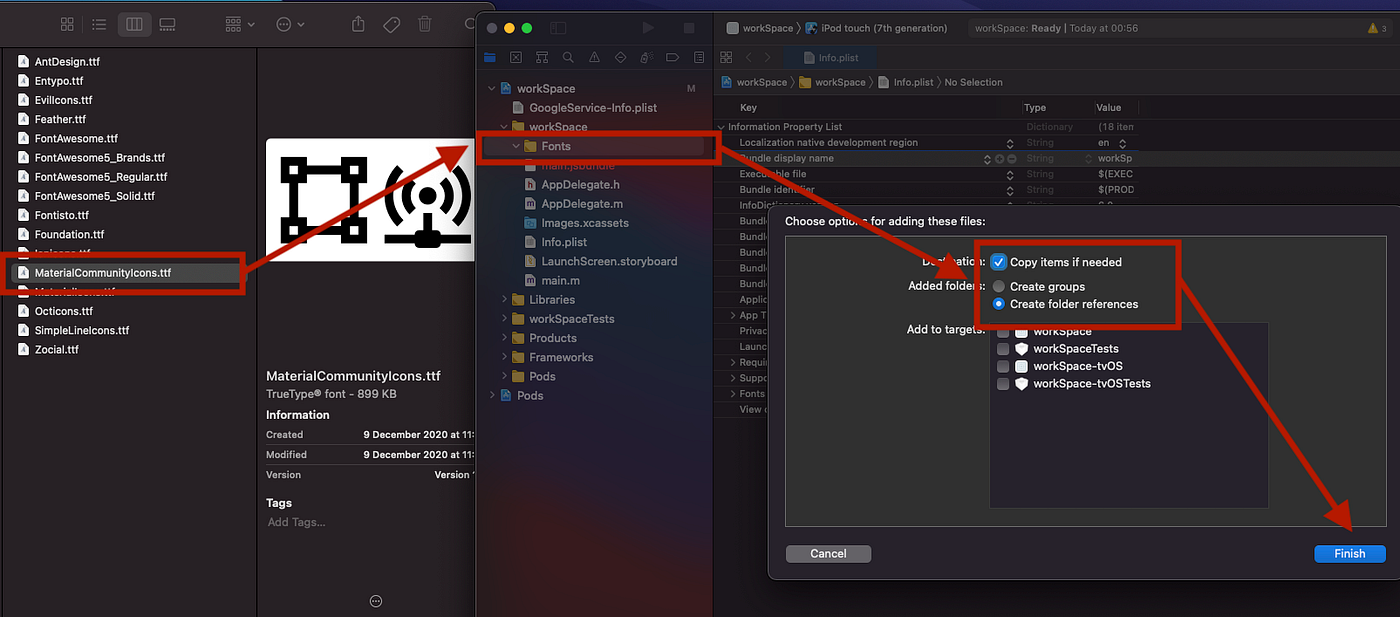Click workSpace in the breadcrumb path
The image size is (1400, 617).
pos(761,82)
